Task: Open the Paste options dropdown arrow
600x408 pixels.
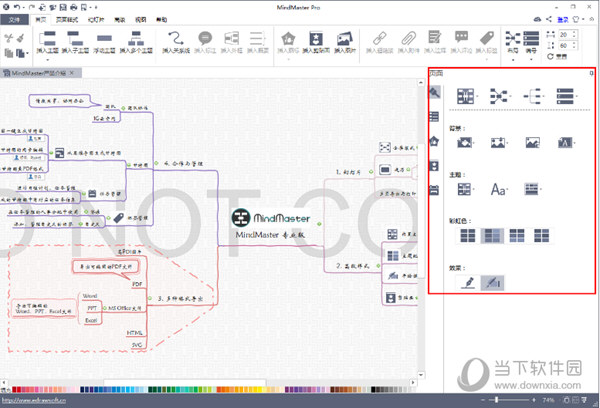Action: click(x=28, y=53)
